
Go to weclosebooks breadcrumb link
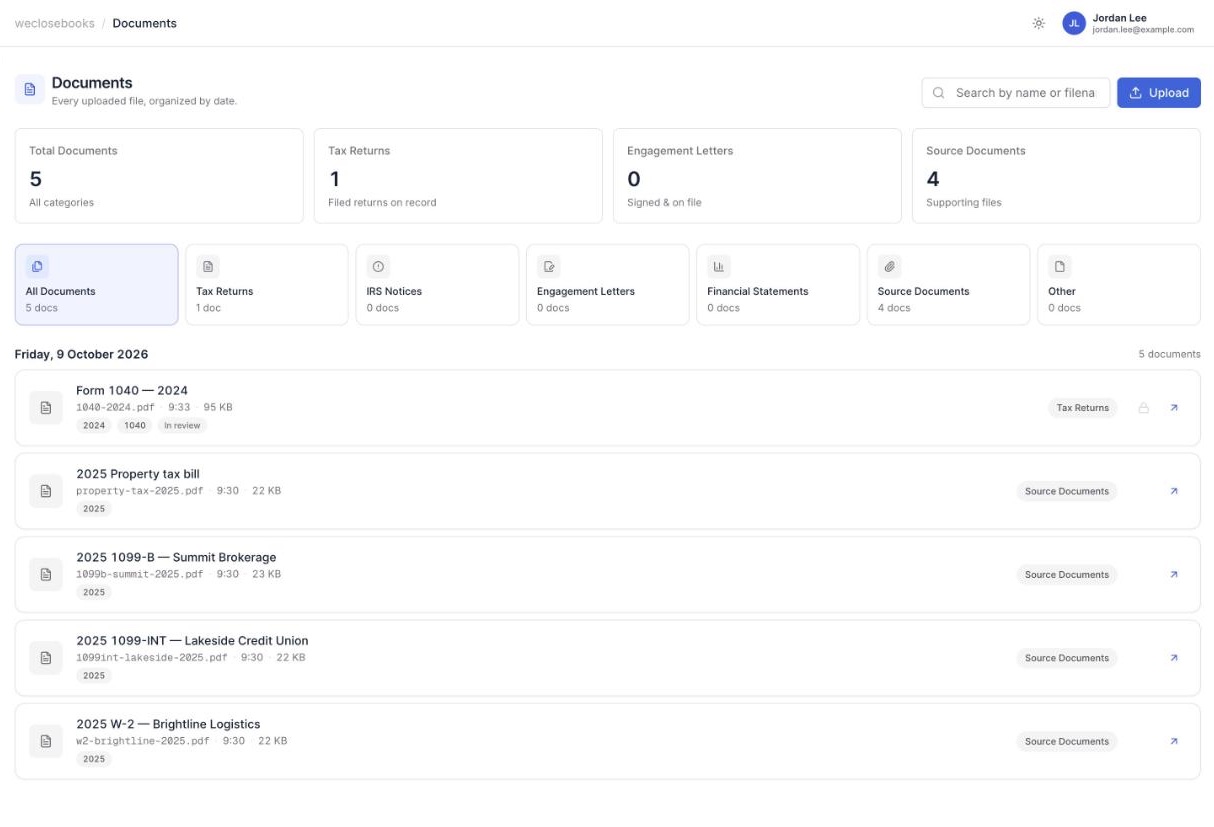point(54,23)
